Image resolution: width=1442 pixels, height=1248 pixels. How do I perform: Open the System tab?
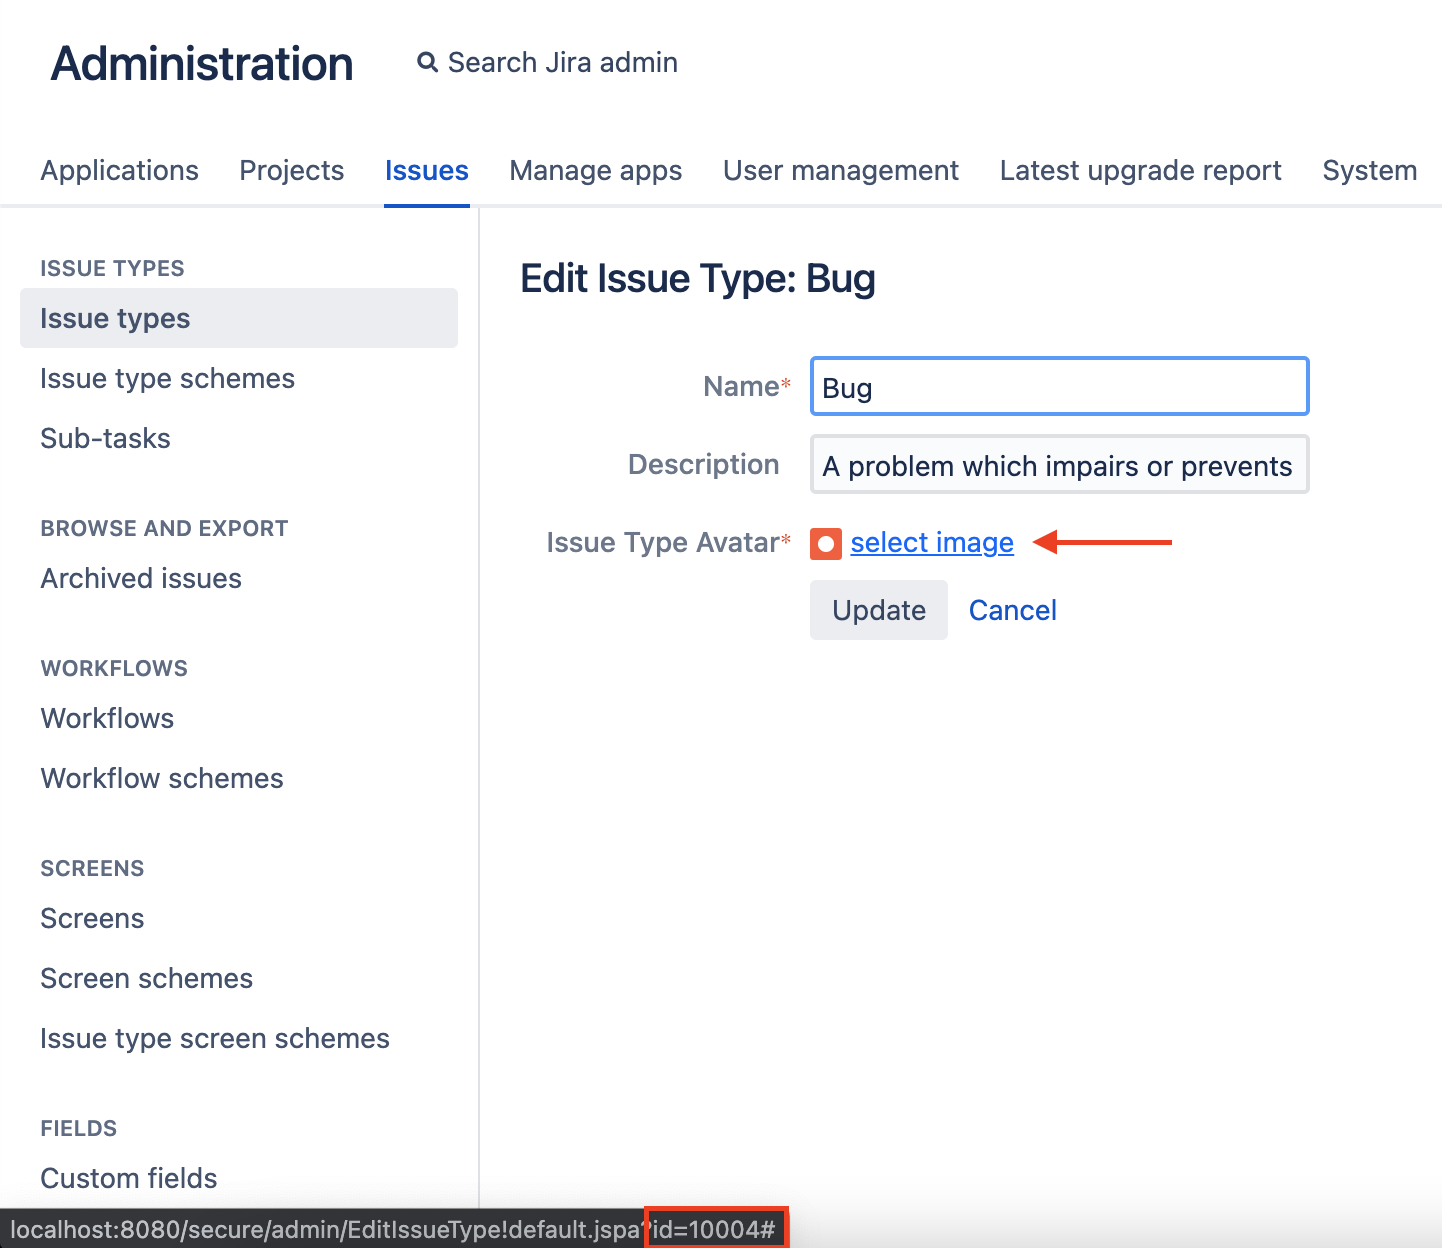(x=1368, y=171)
